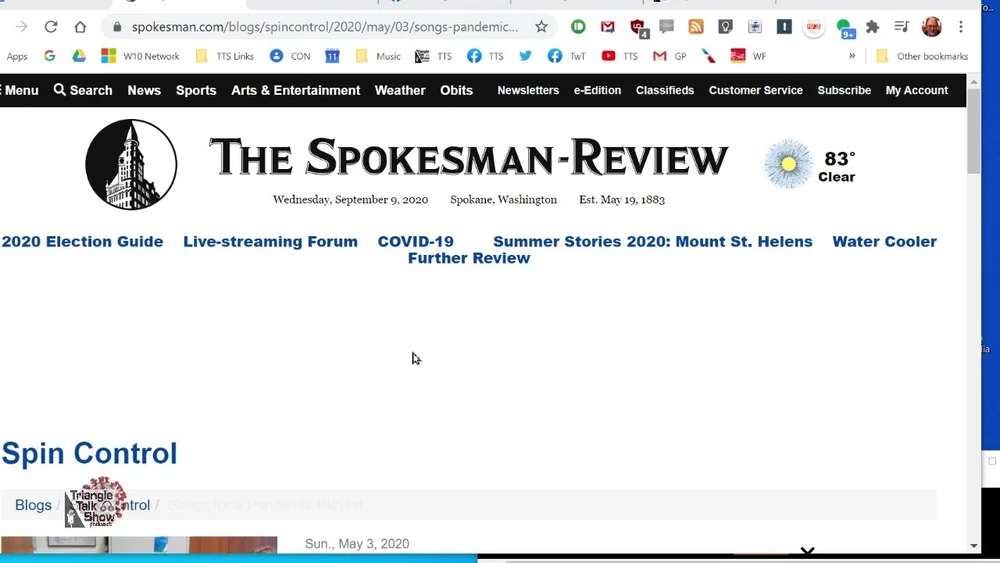Go to the Weather section
This screenshot has height=563, width=1000.
point(400,91)
